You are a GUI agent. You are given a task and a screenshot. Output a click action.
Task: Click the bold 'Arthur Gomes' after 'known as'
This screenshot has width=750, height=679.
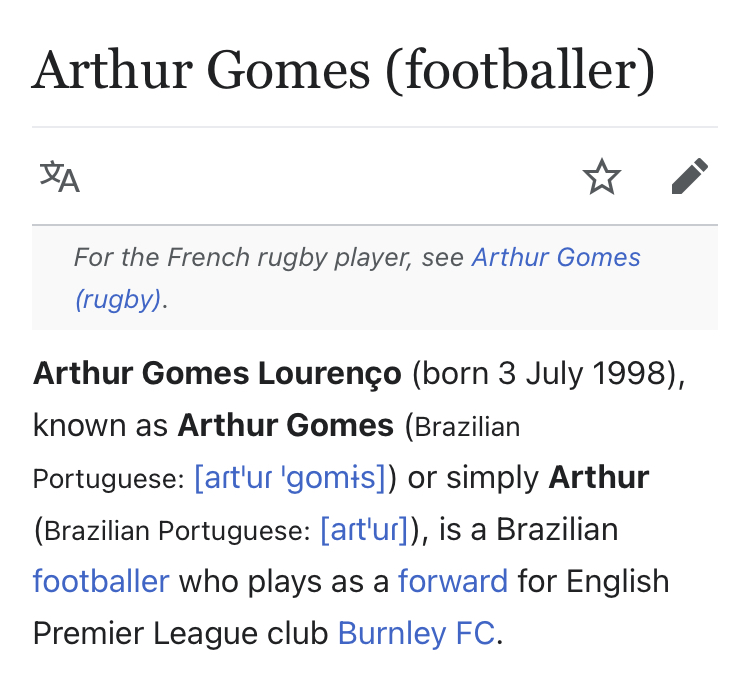(x=286, y=426)
